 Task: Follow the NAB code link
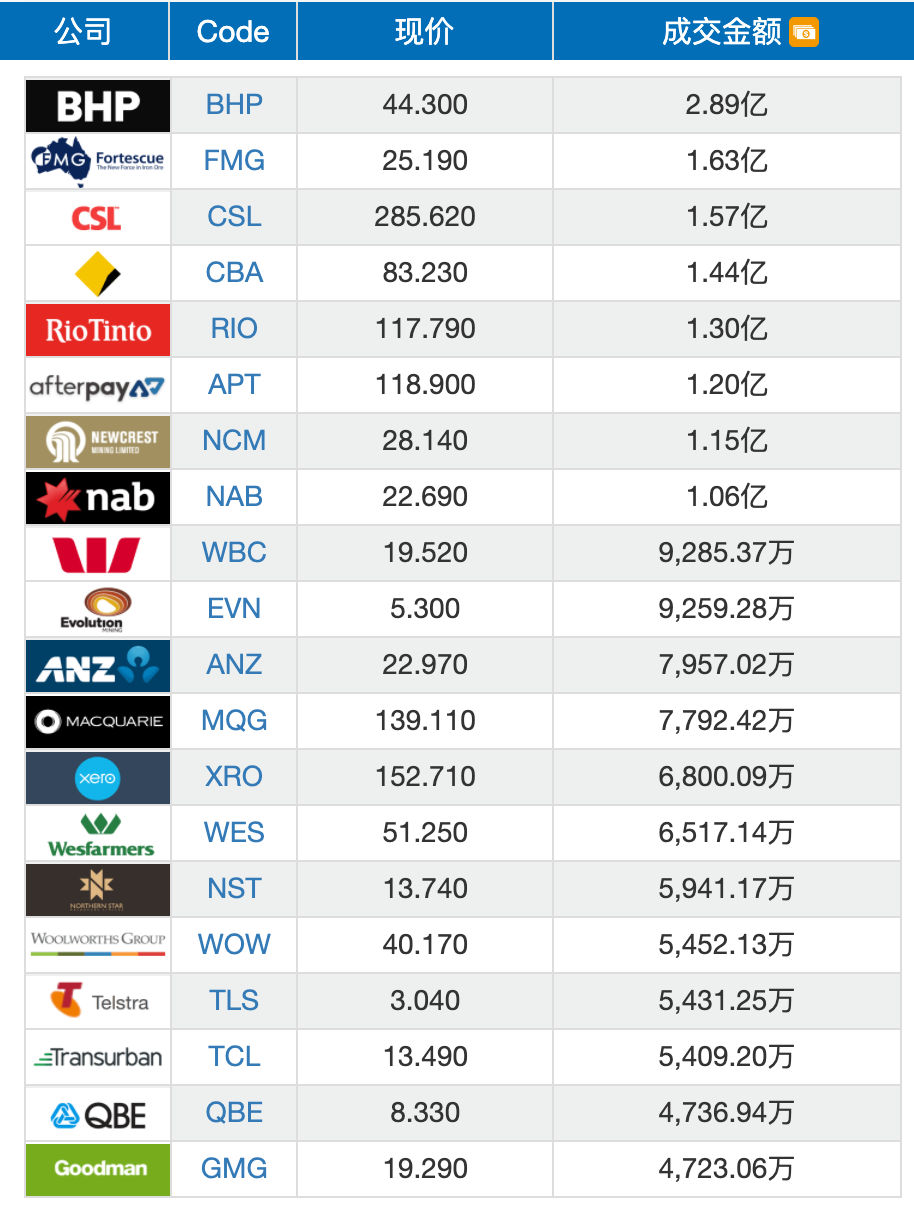[x=234, y=497]
